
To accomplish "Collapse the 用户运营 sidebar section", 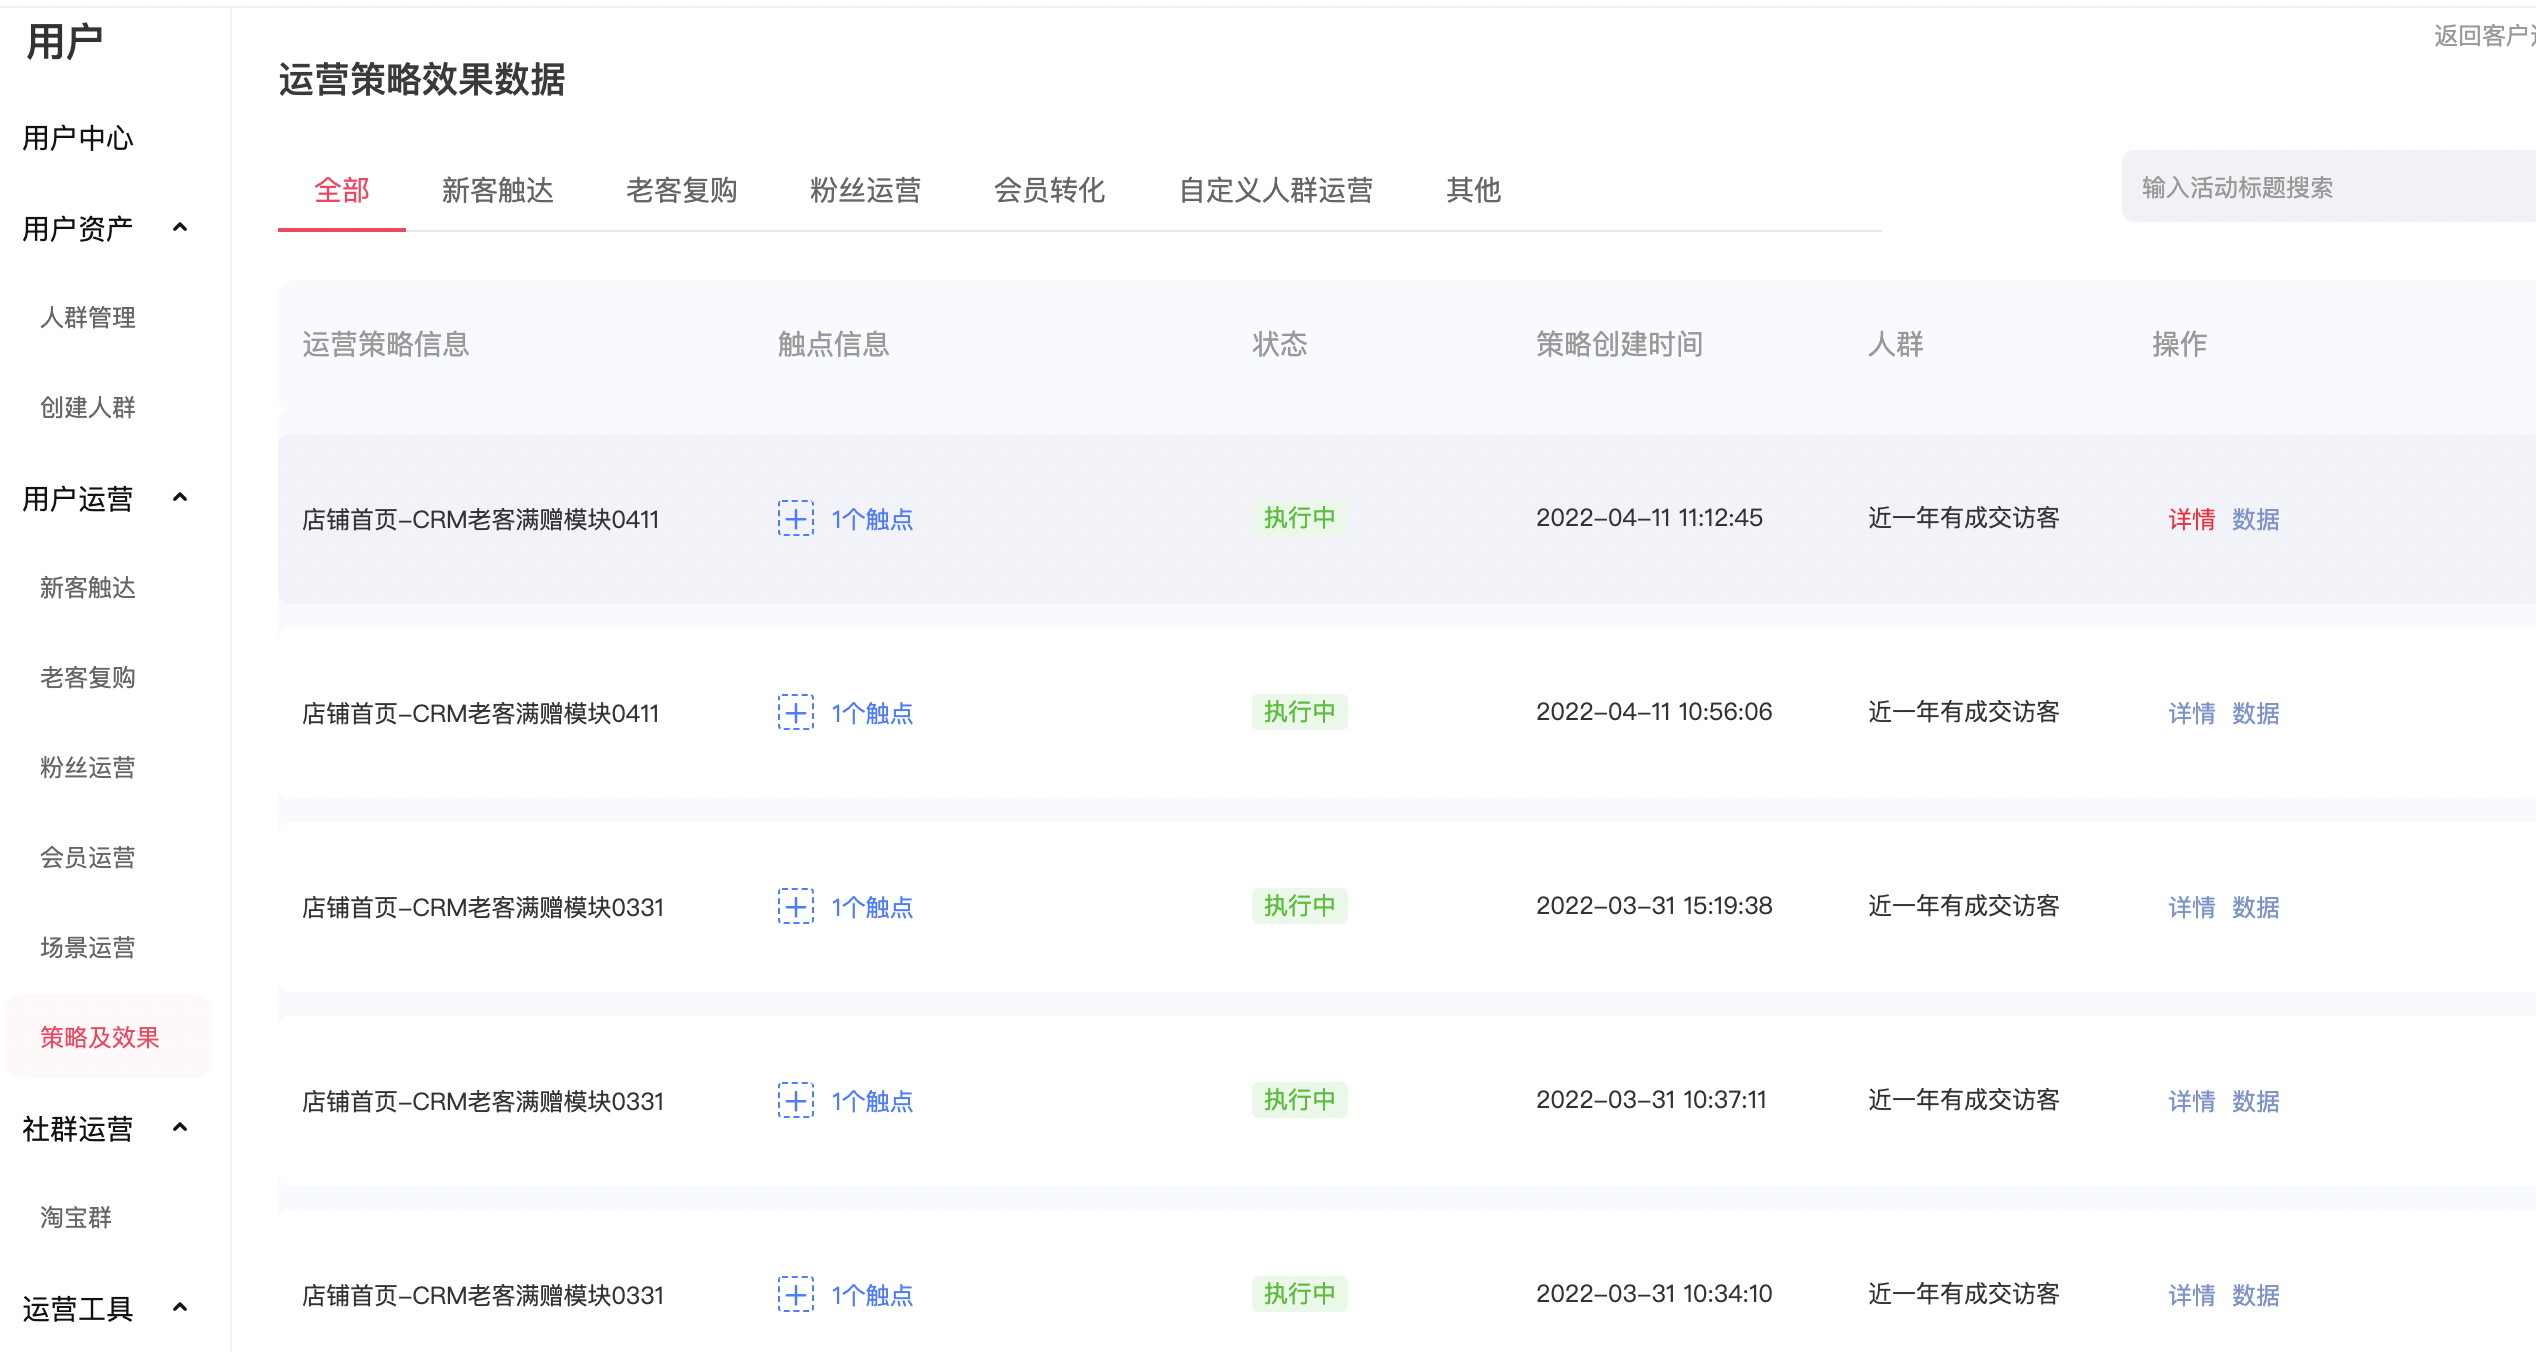I will click(180, 498).
